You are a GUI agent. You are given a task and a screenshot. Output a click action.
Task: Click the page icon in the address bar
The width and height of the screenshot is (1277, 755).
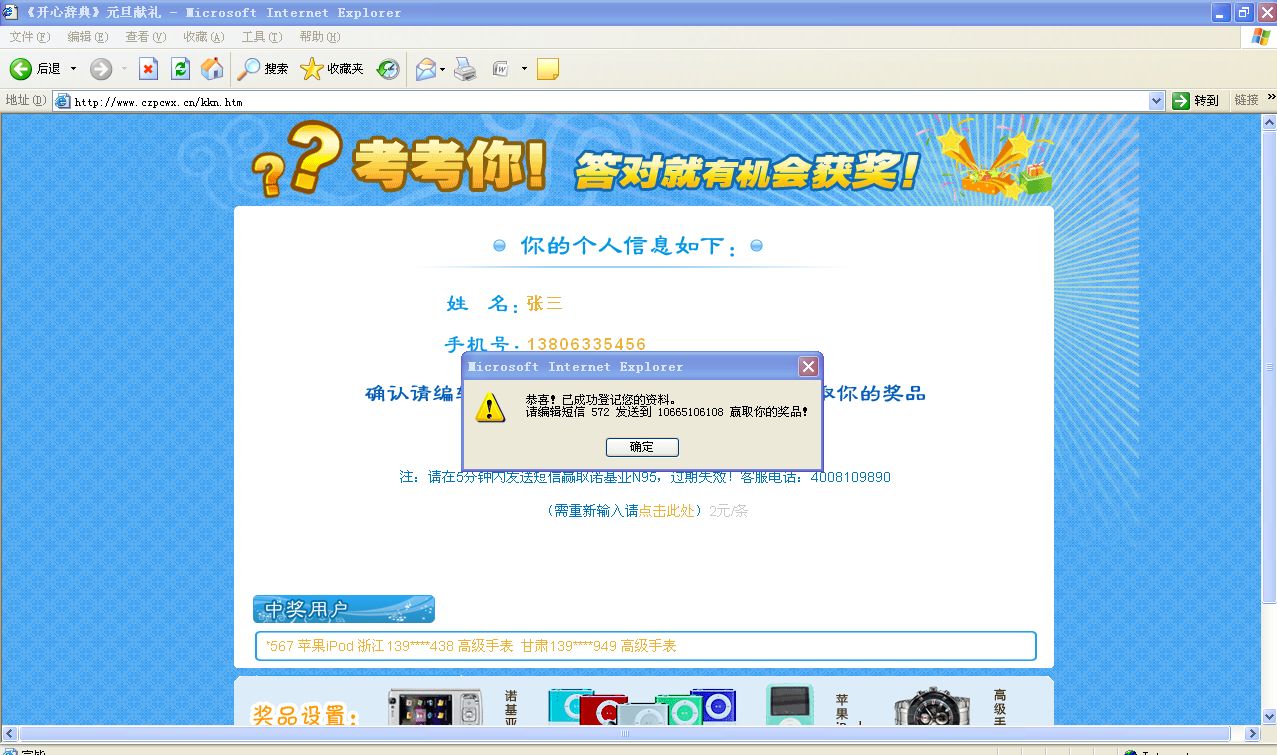(62, 100)
